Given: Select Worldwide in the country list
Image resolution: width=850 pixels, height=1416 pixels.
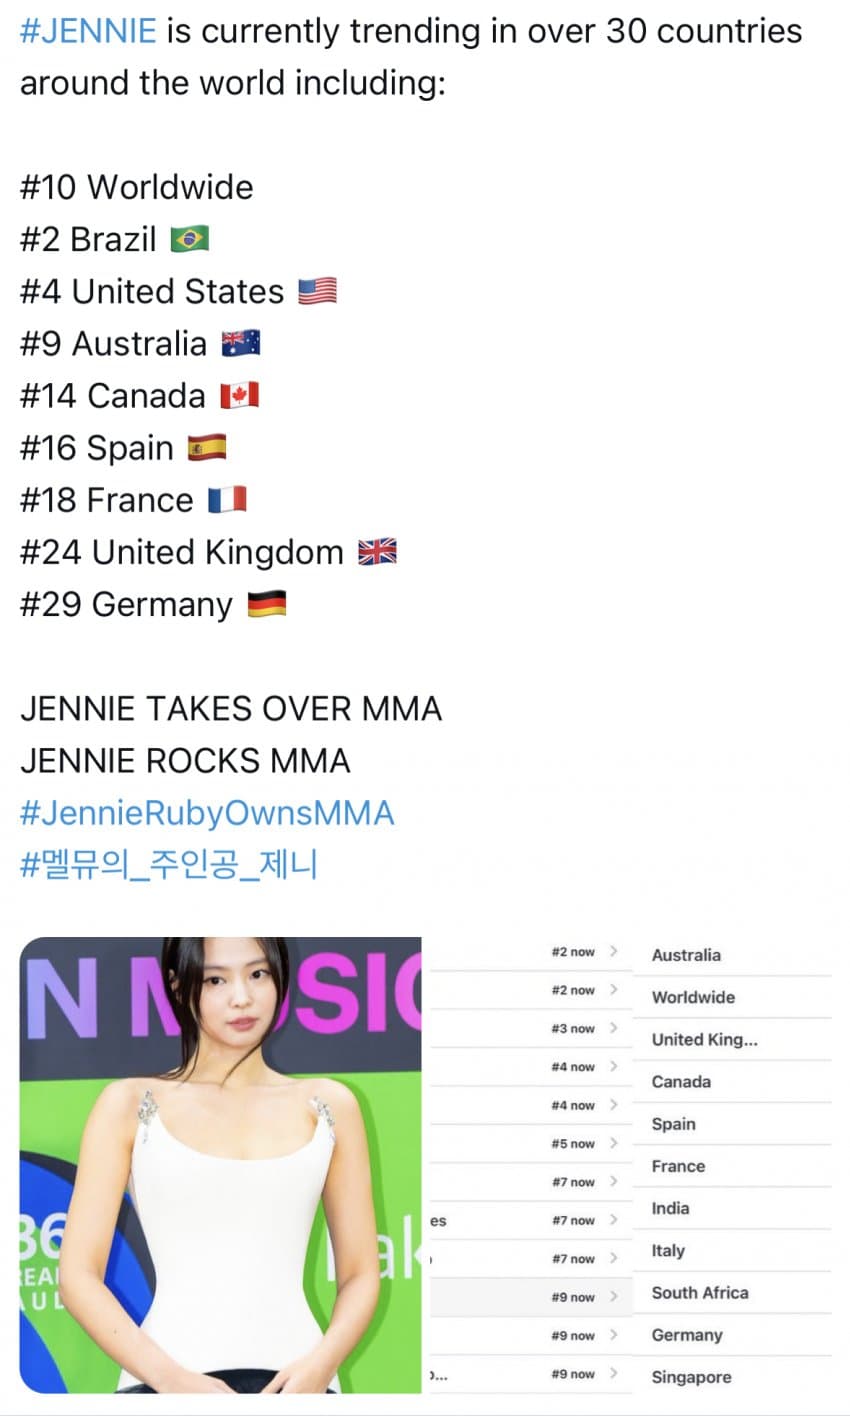Looking at the screenshot, I should point(693,997).
